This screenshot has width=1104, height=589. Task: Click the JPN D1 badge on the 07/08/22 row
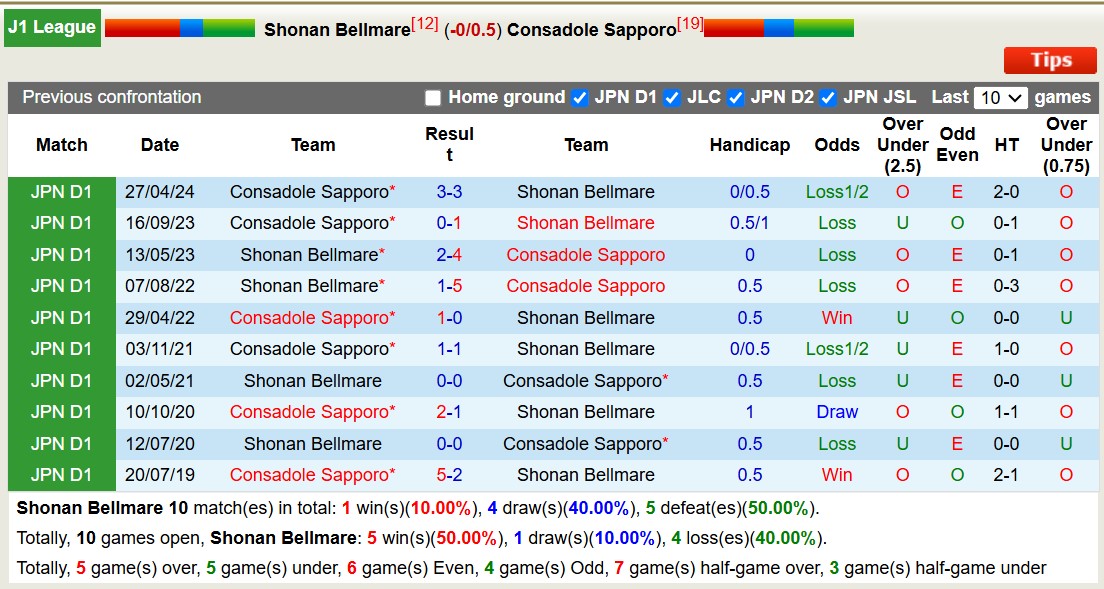61,286
